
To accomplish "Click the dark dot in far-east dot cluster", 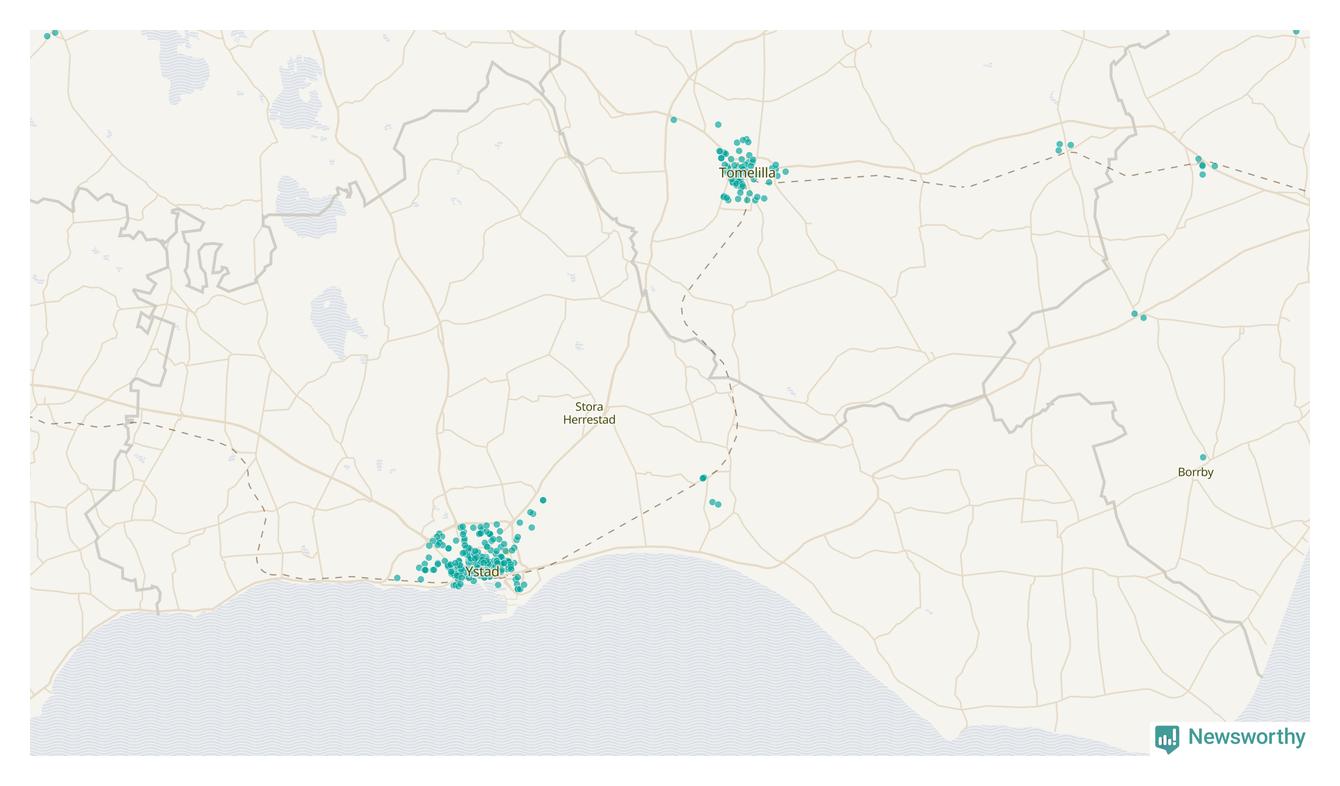I will click(x=1203, y=166).
